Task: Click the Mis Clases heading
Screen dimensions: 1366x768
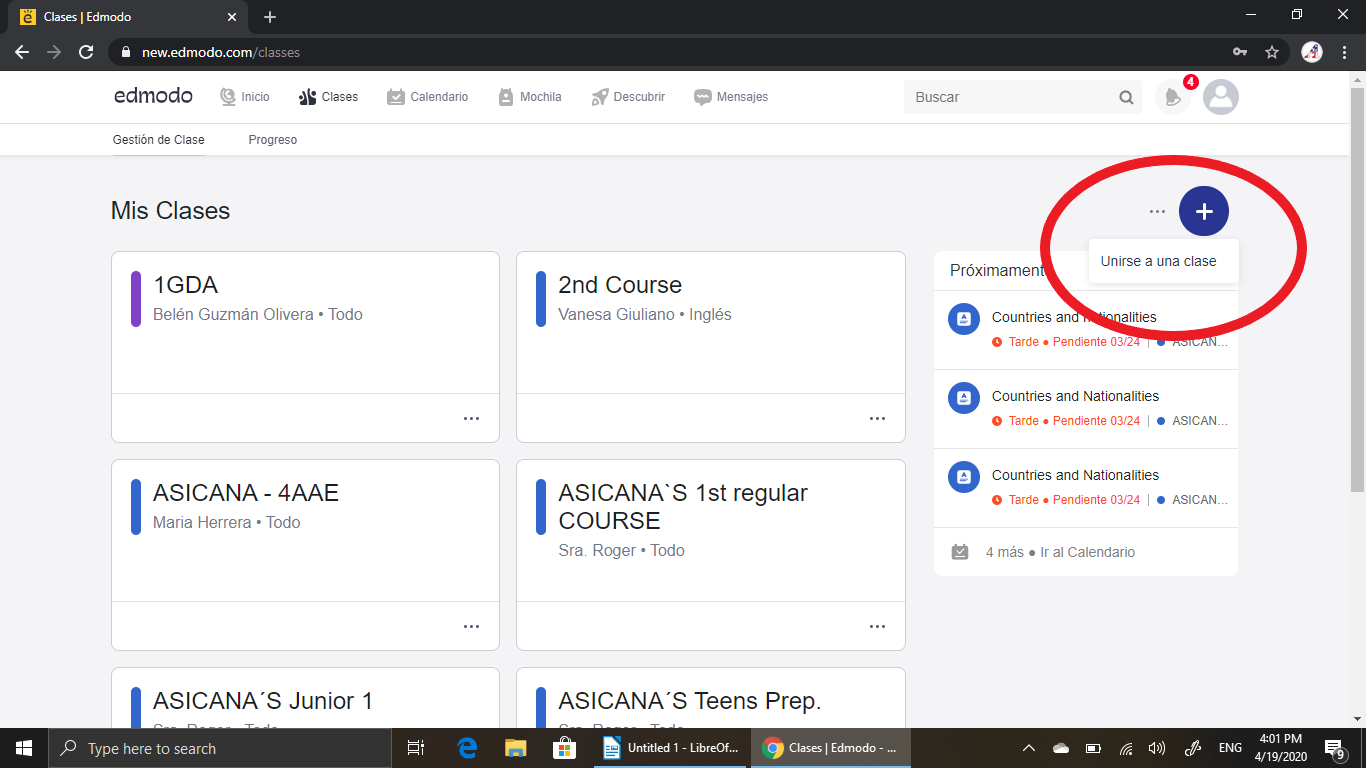Action: pyautogui.click(x=171, y=211)
